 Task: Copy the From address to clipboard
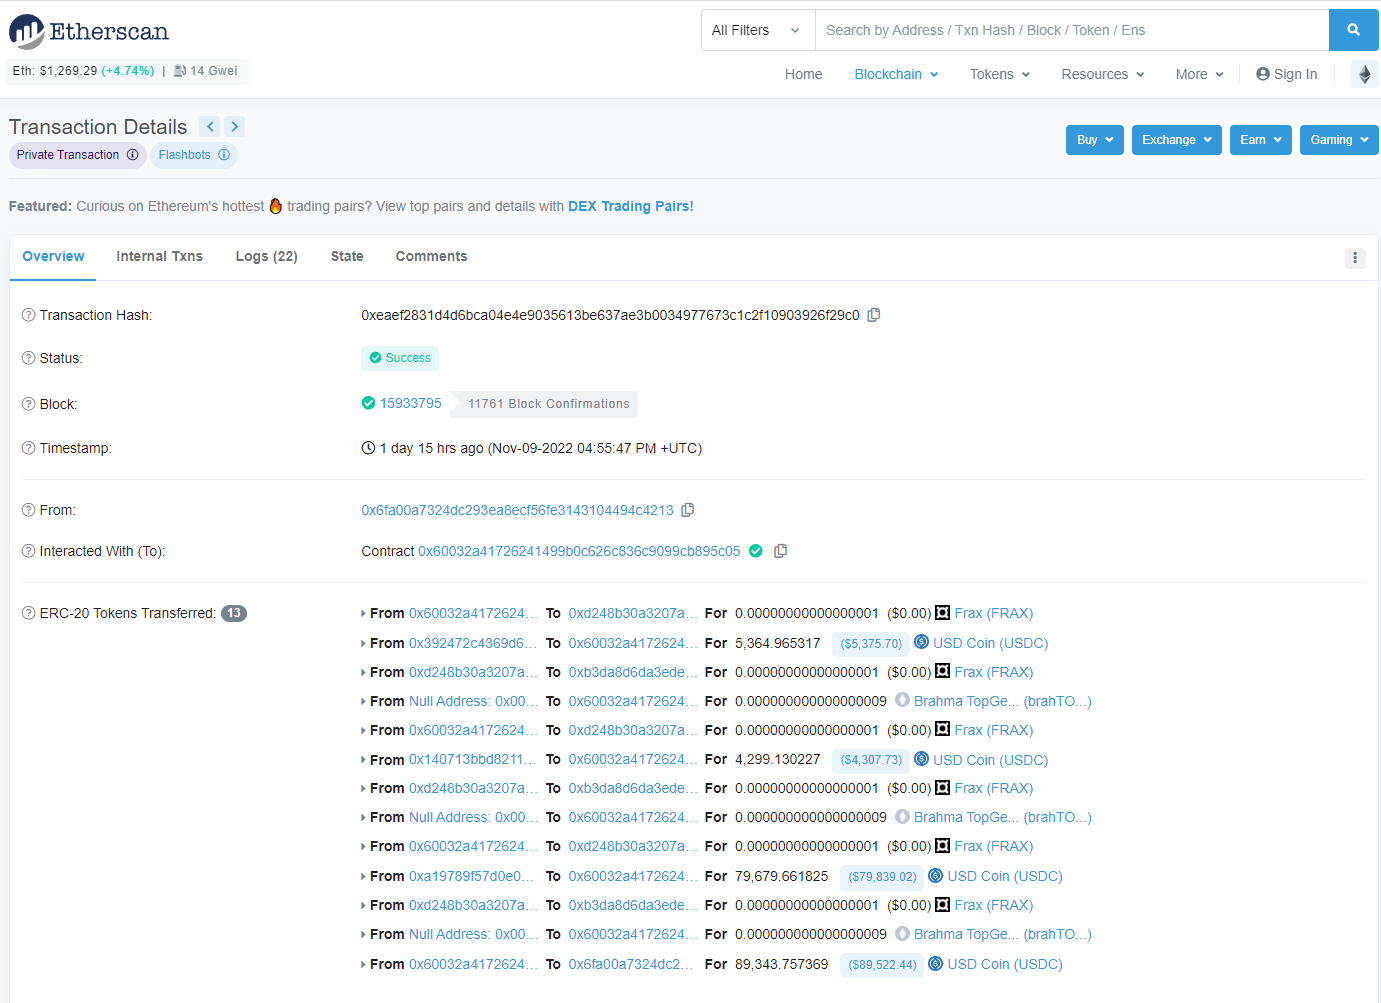(688, 510)
